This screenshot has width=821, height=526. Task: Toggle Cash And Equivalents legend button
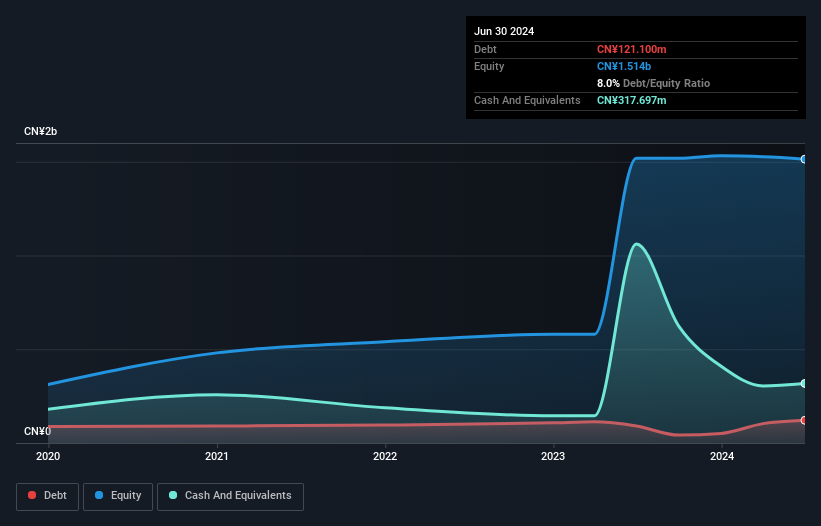(x=230, y=496)
